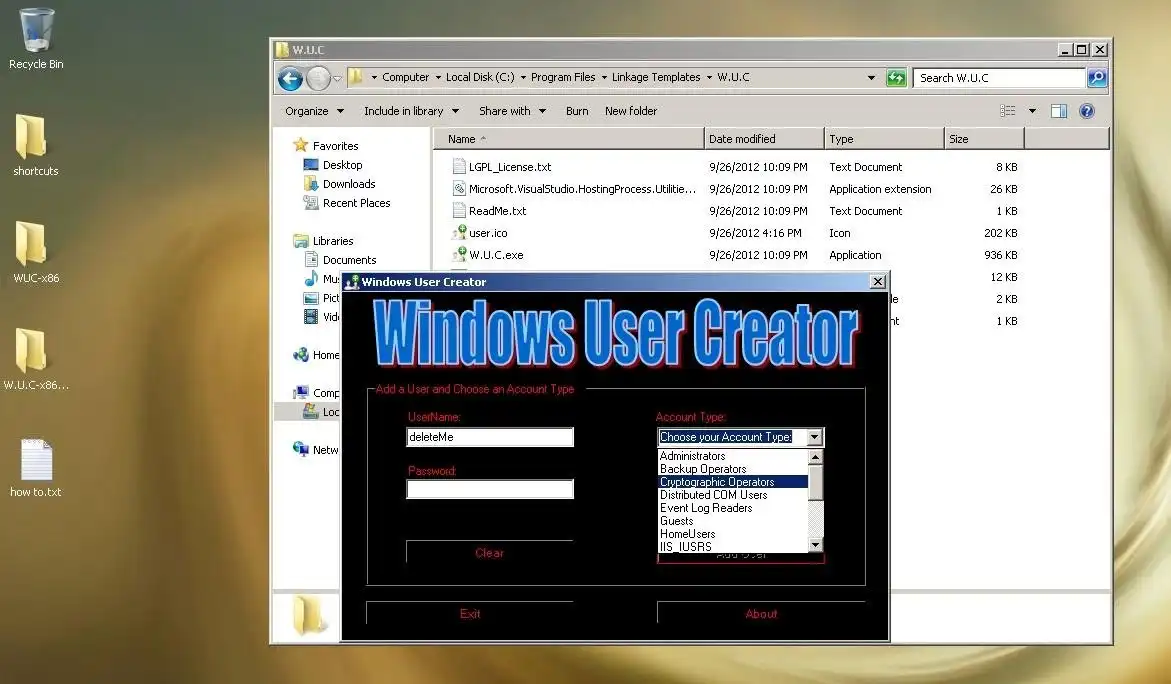The image size is (1171, 684).
Task: Click the ReadMe.txt file icon
Action: click(459, 211)
